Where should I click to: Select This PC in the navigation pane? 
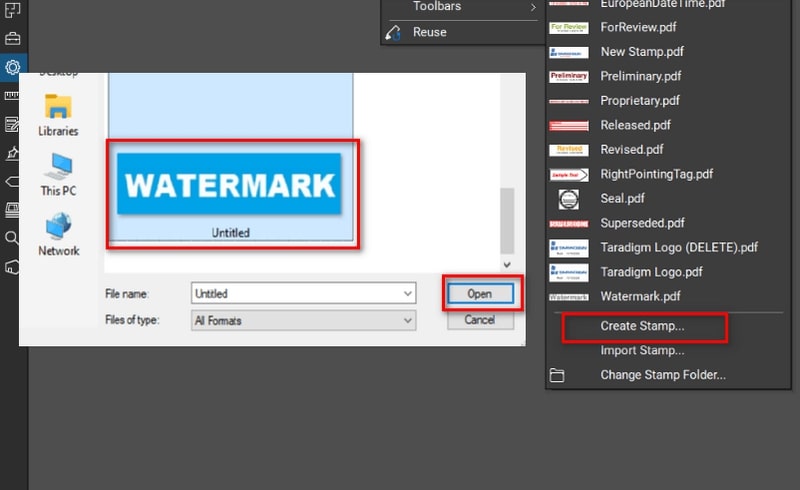coord(58,167)
